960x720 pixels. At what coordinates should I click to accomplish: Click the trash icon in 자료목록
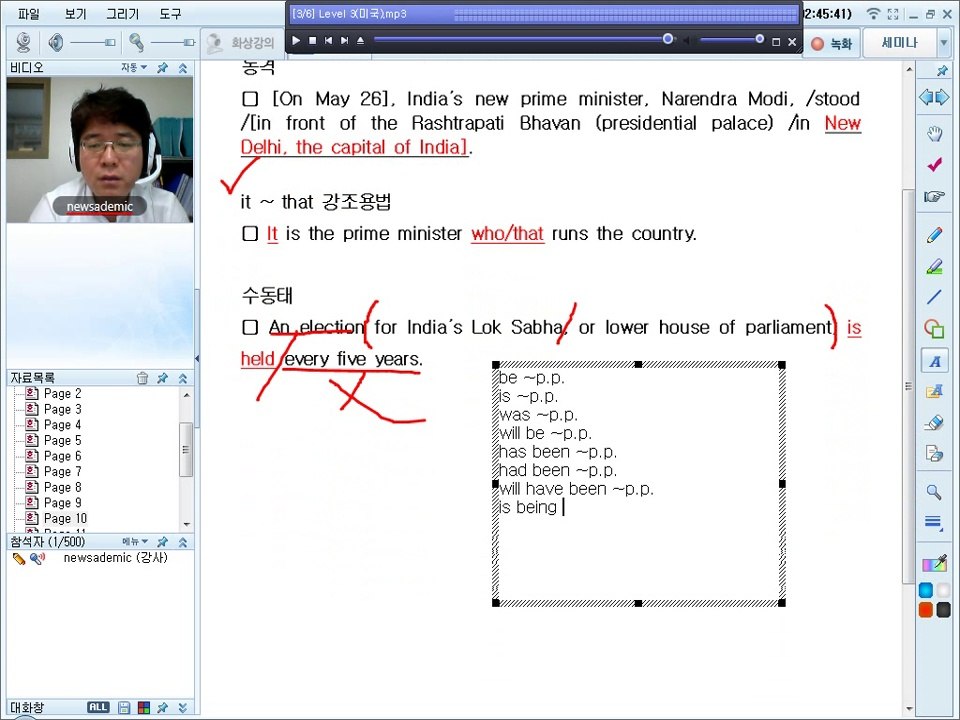[142, 378]
